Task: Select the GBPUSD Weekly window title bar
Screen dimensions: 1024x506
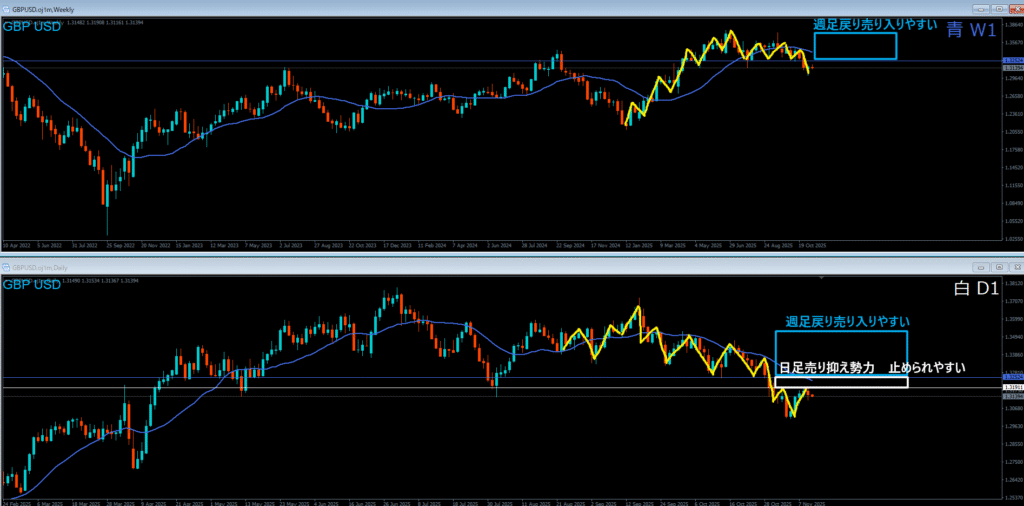Action: [x=500, y=8]
